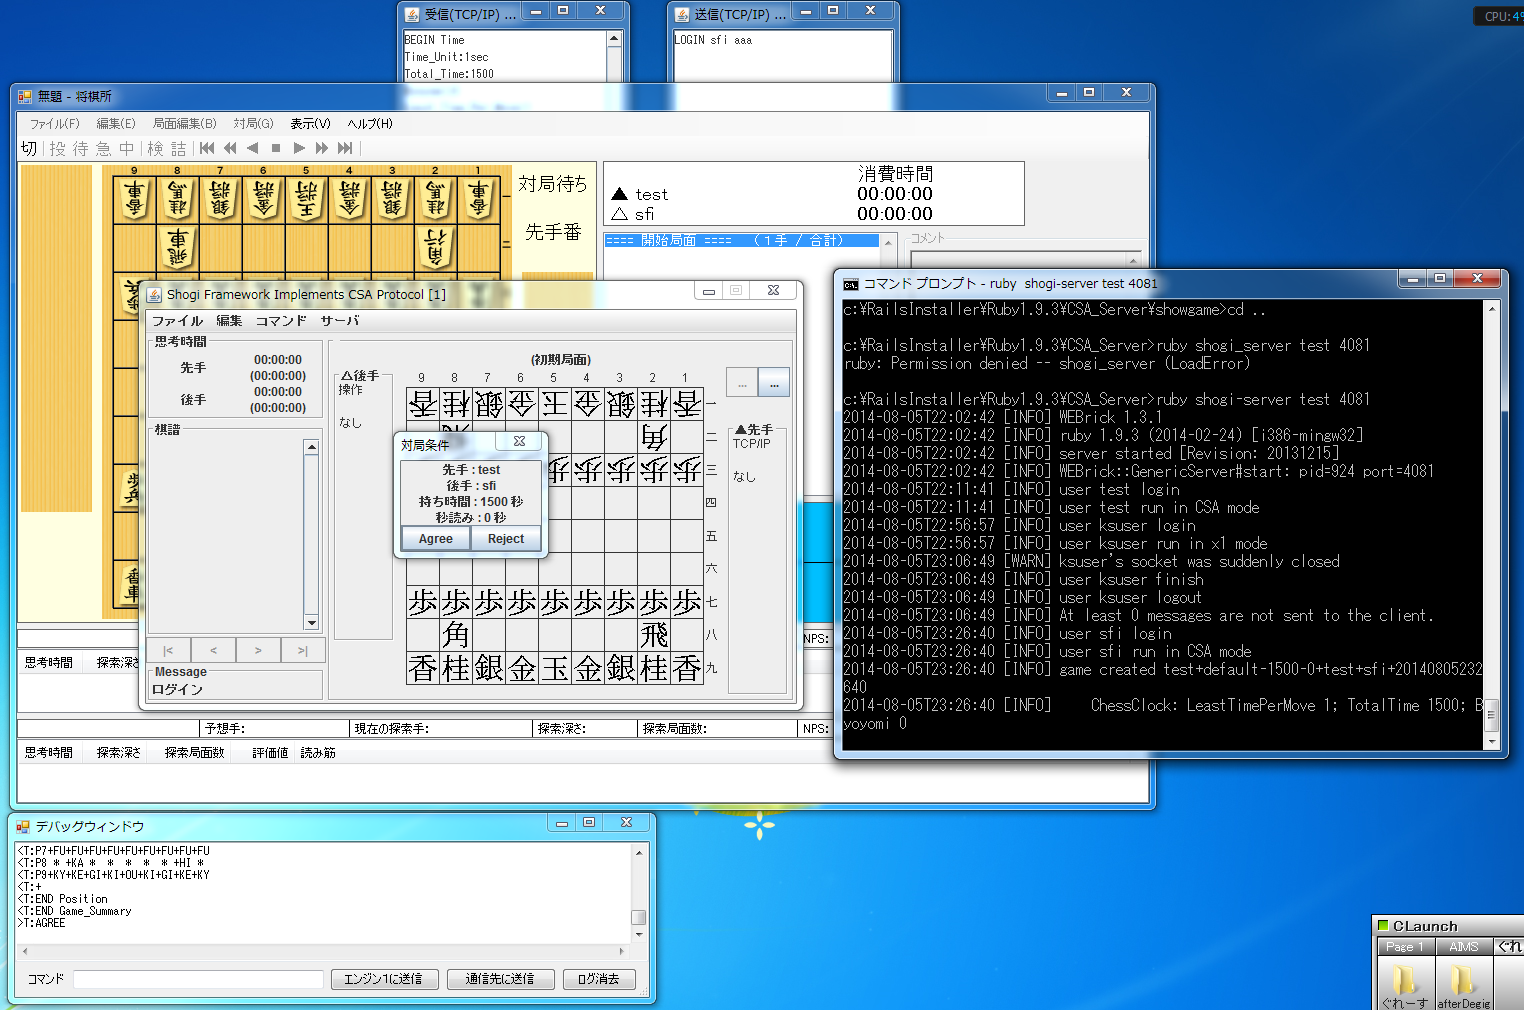This screenshot has width=1524, height=1010.
Task: Click Agree in the 対局条件 dialog
Action: (436, 539)
